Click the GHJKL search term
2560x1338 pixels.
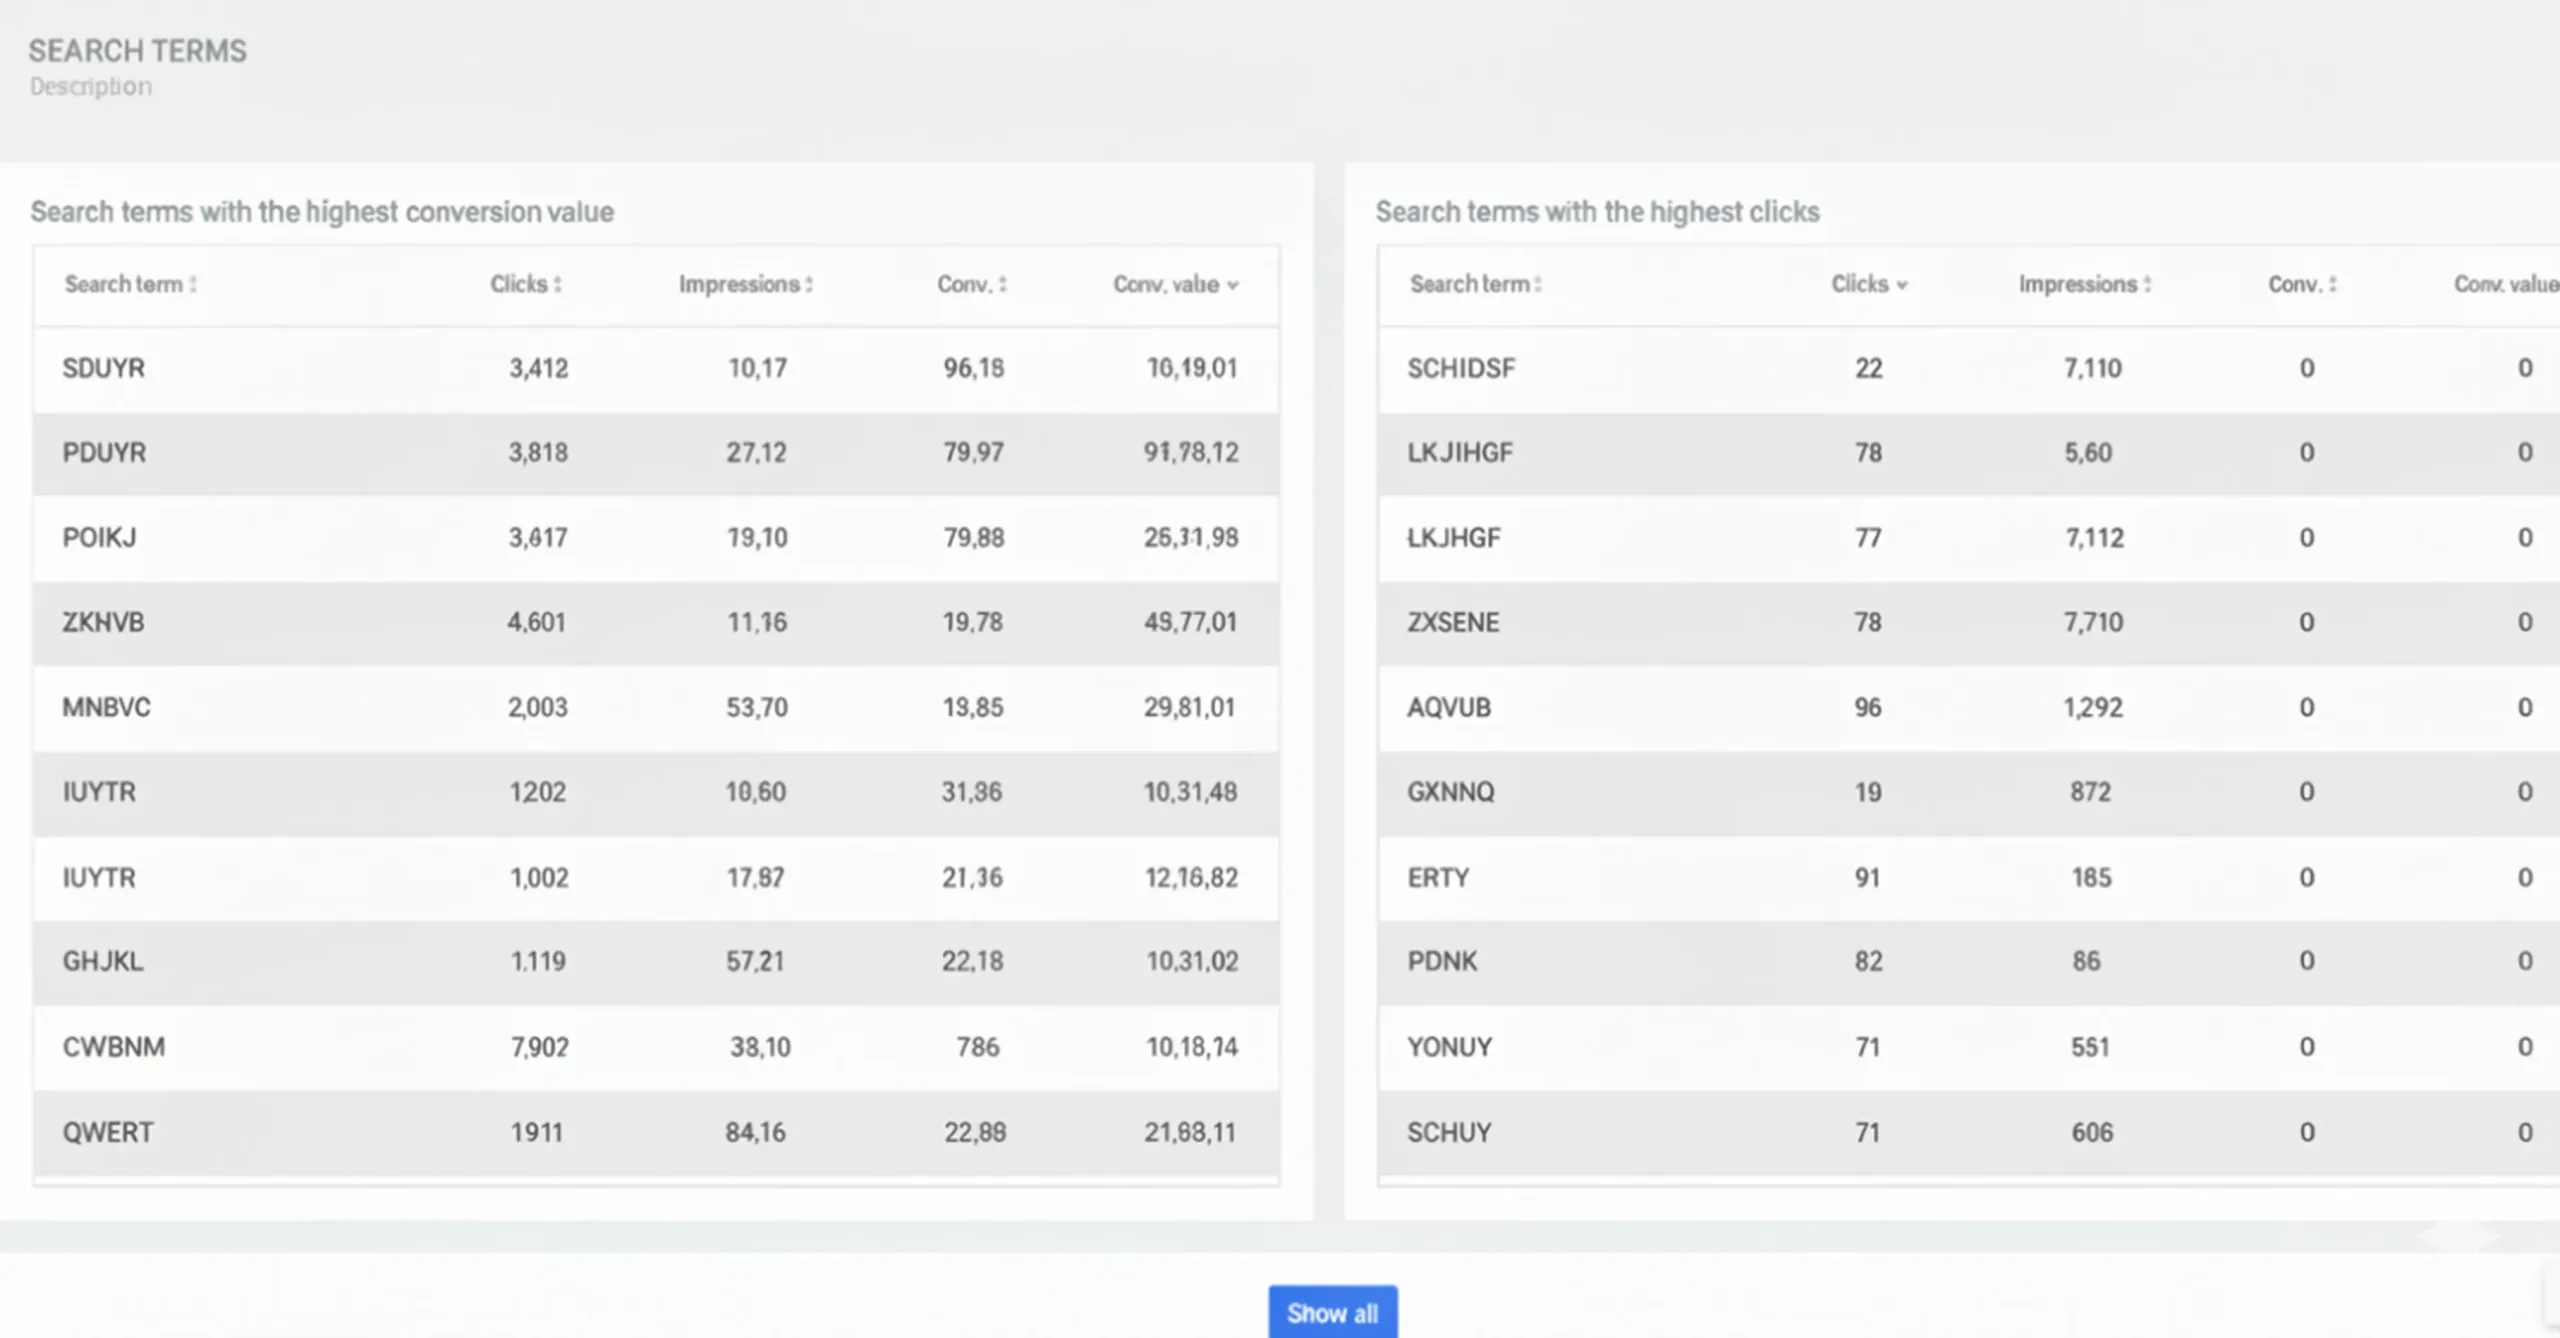103,962
